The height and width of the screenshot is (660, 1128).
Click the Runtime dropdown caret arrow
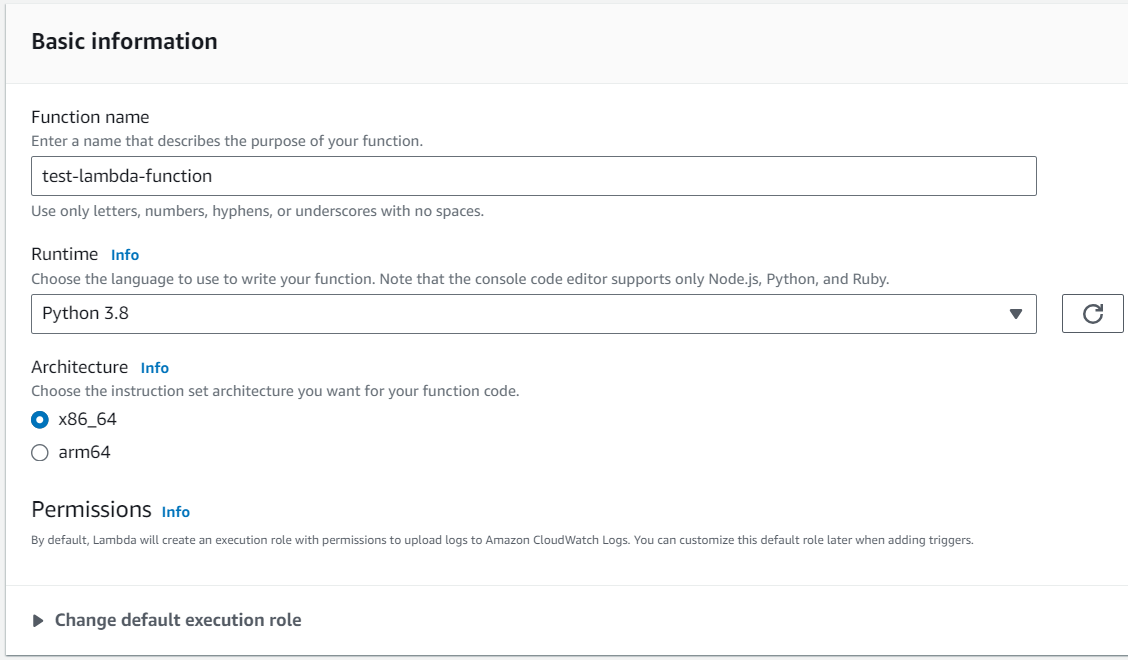pyautogui.click(x=1016, y=314)
